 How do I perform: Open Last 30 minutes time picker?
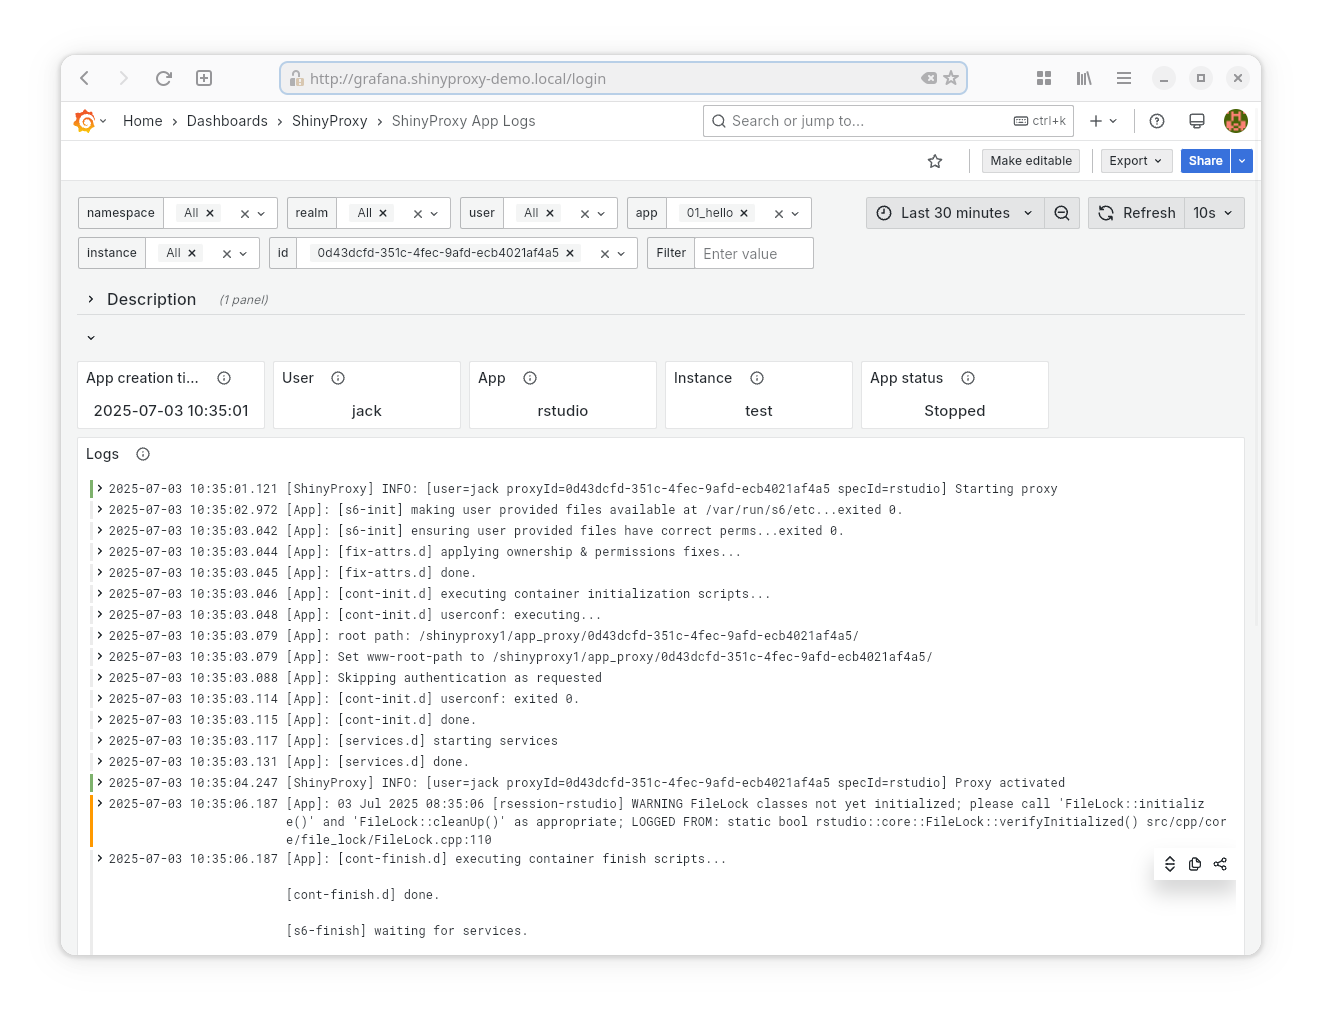pos(955,213)
